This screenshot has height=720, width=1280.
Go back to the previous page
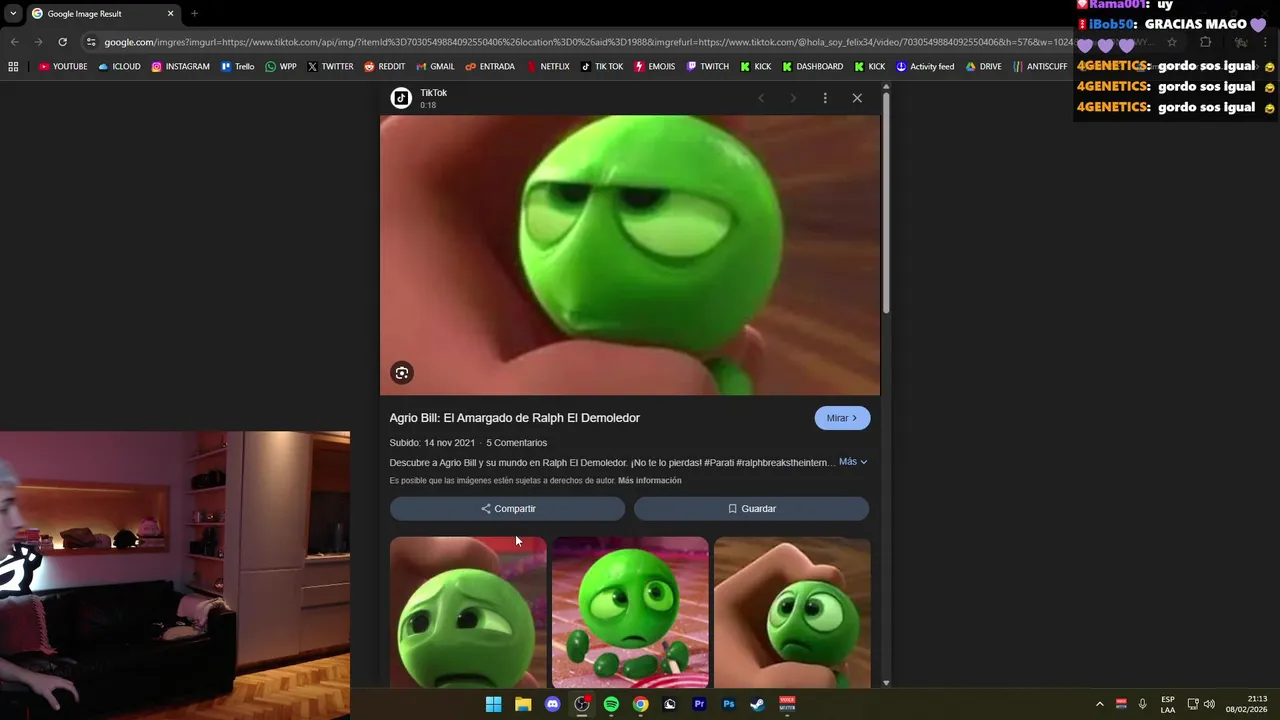point(14,42)
